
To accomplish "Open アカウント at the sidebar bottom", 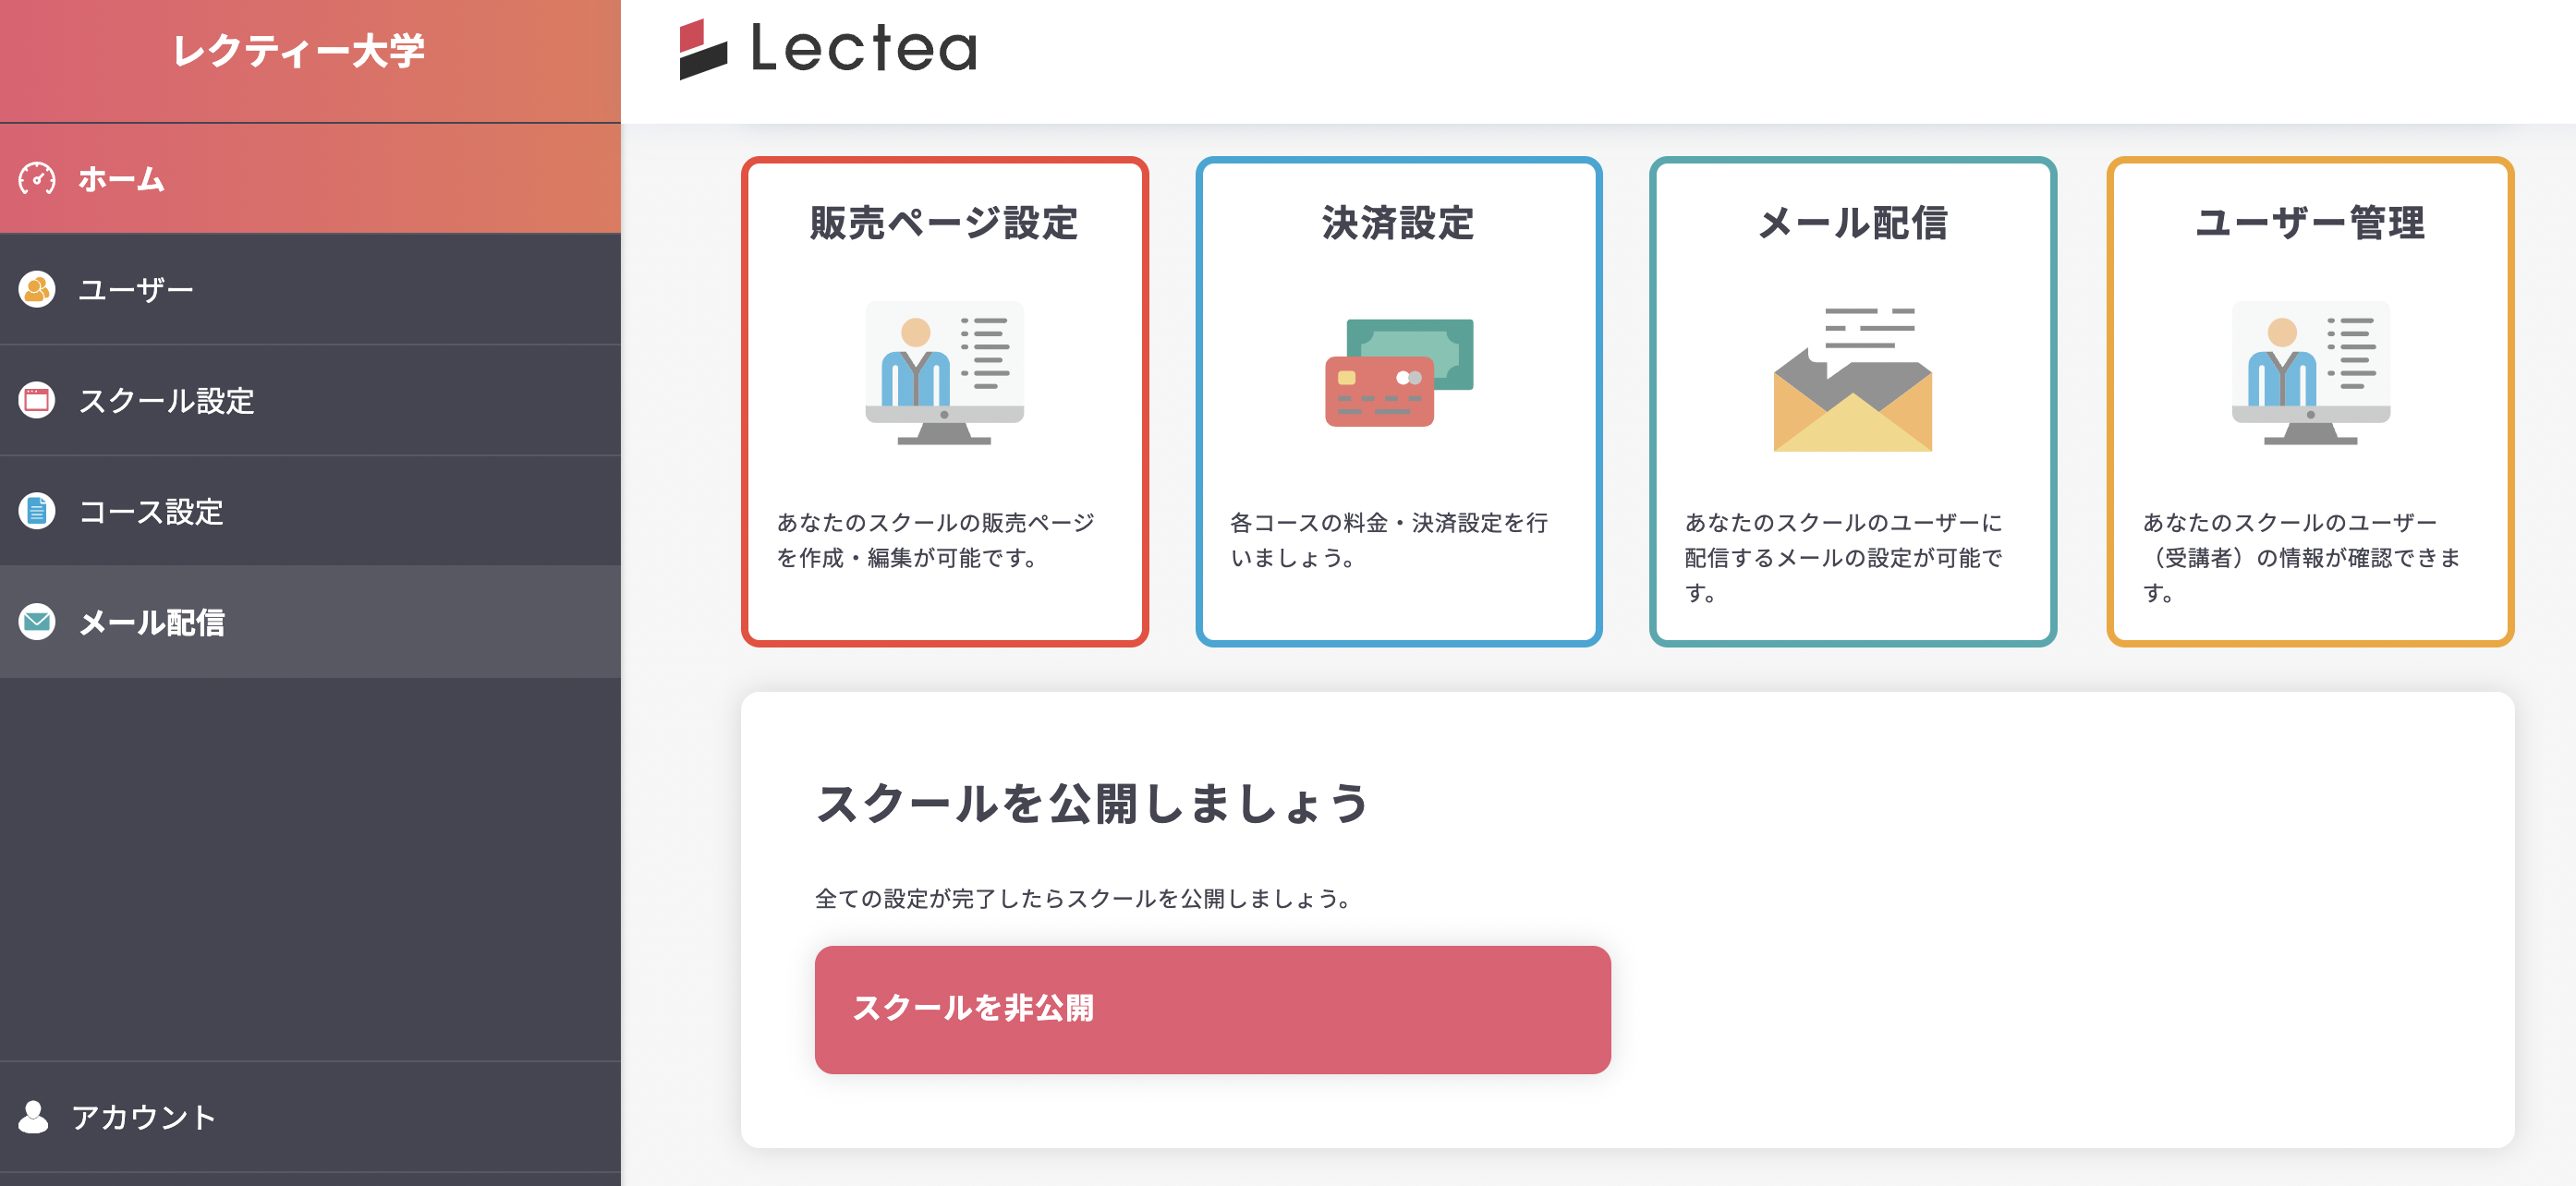I will pyautogui.click(x=144, y=1117).
